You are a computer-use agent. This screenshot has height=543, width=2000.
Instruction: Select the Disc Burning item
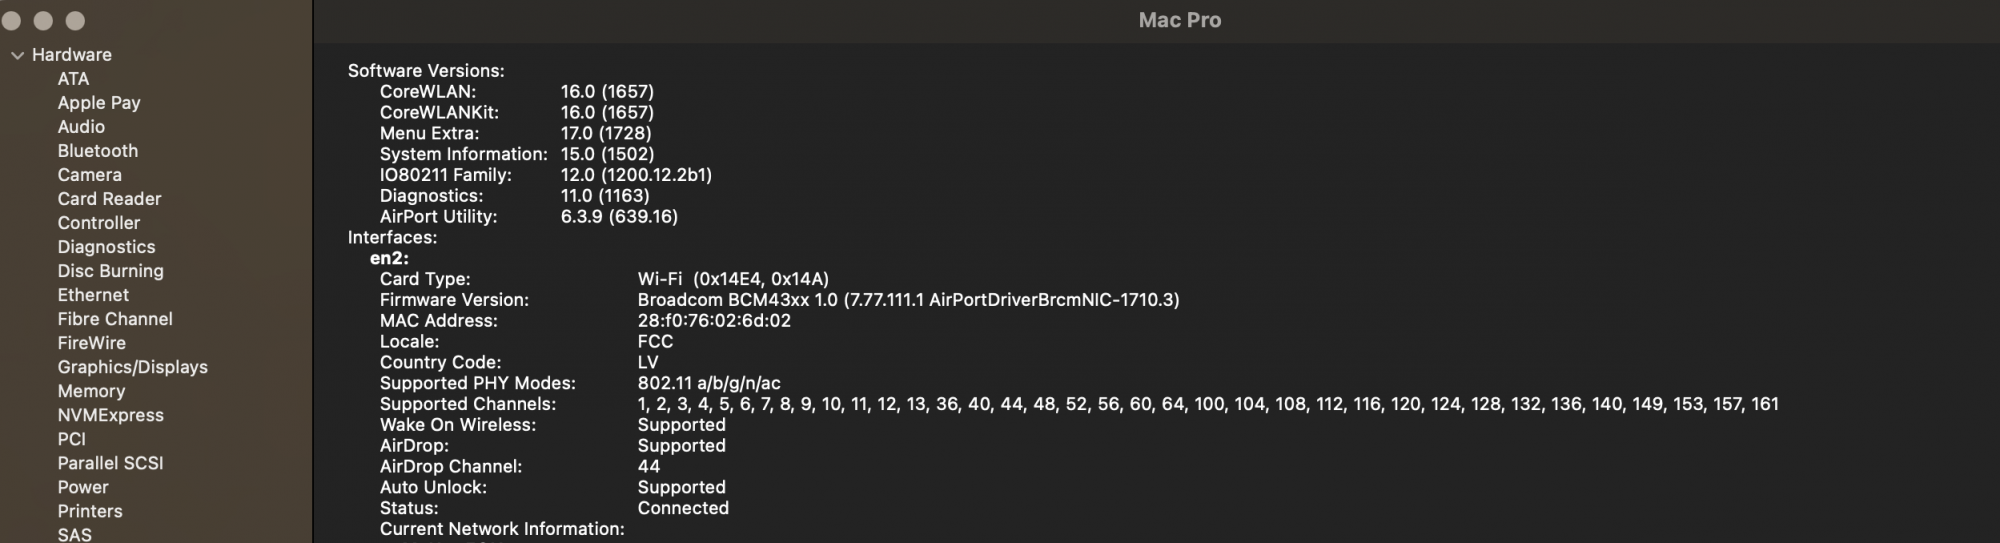click(x=110, y=271)
